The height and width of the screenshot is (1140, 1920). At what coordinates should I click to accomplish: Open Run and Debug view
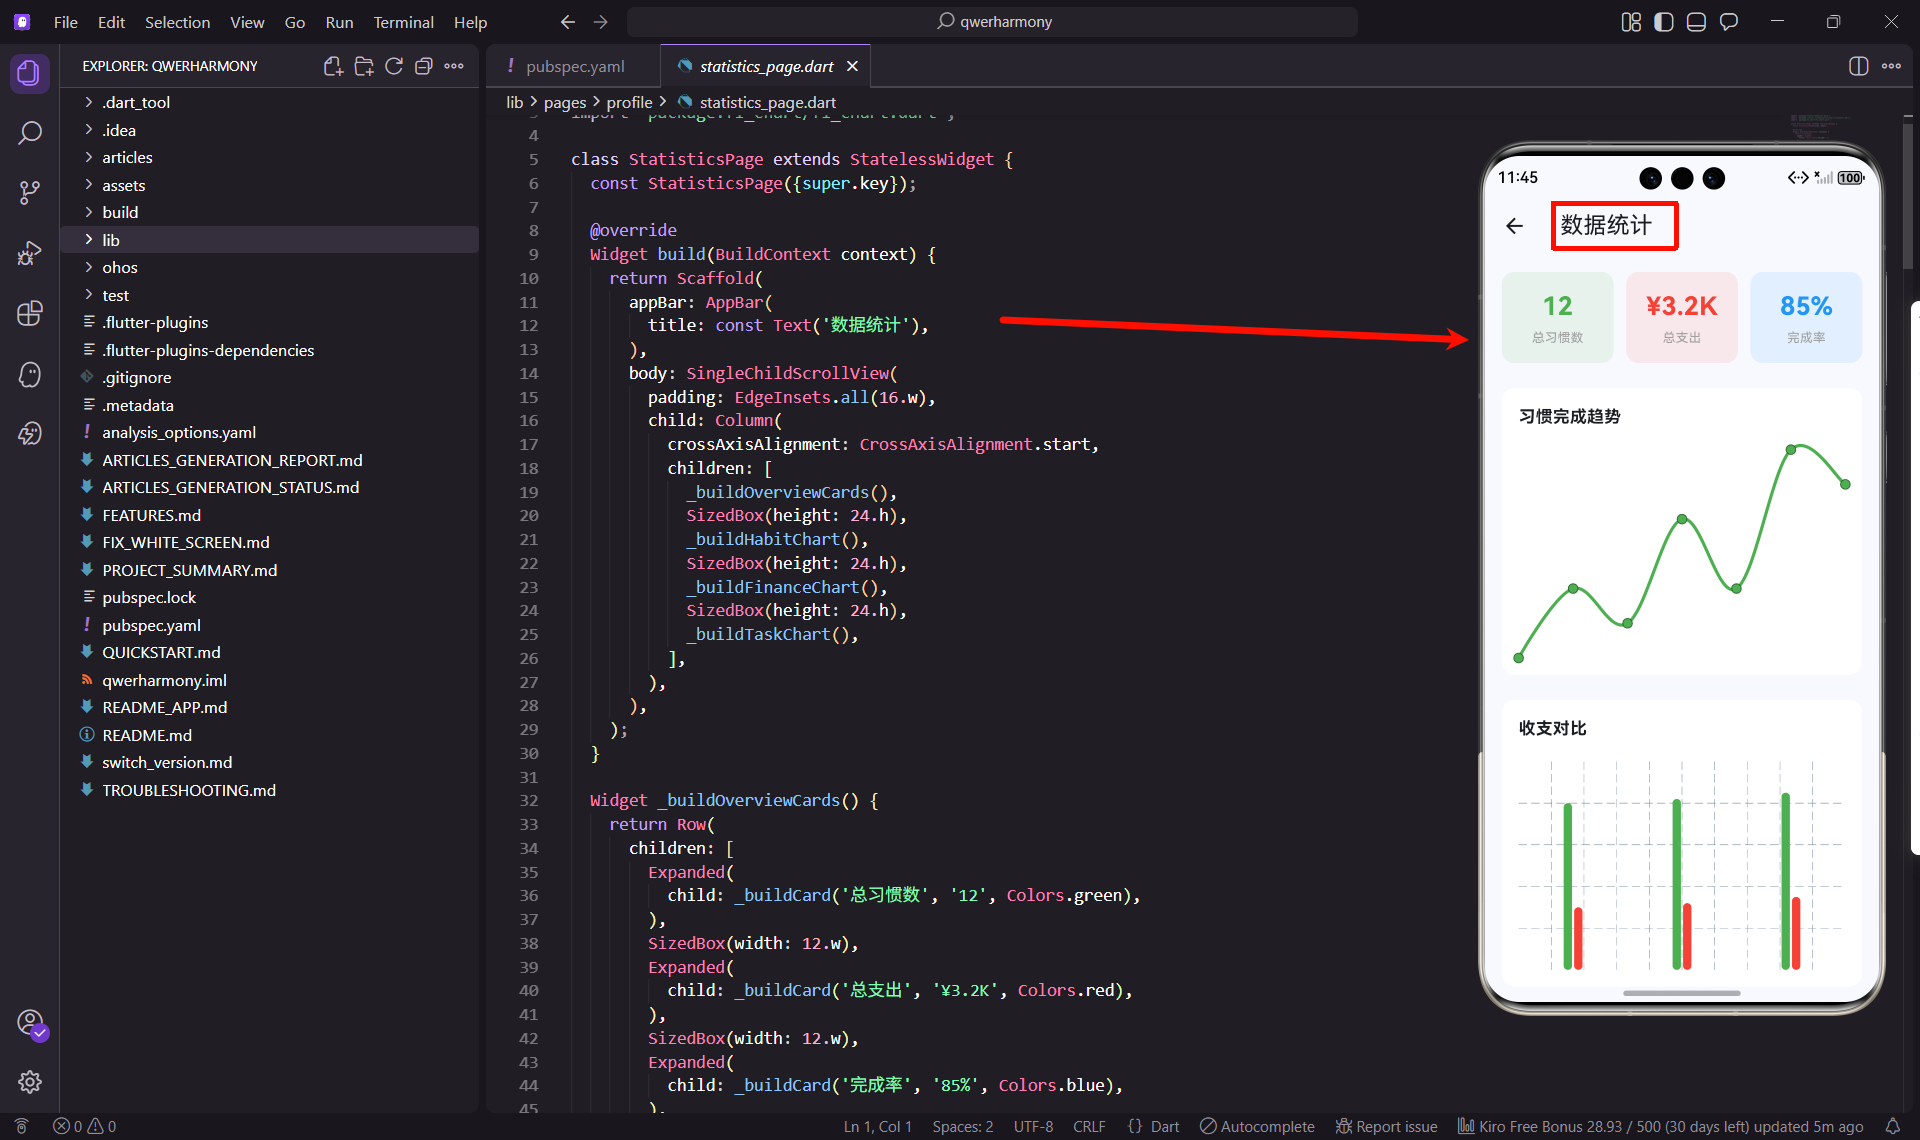point(30,253)
